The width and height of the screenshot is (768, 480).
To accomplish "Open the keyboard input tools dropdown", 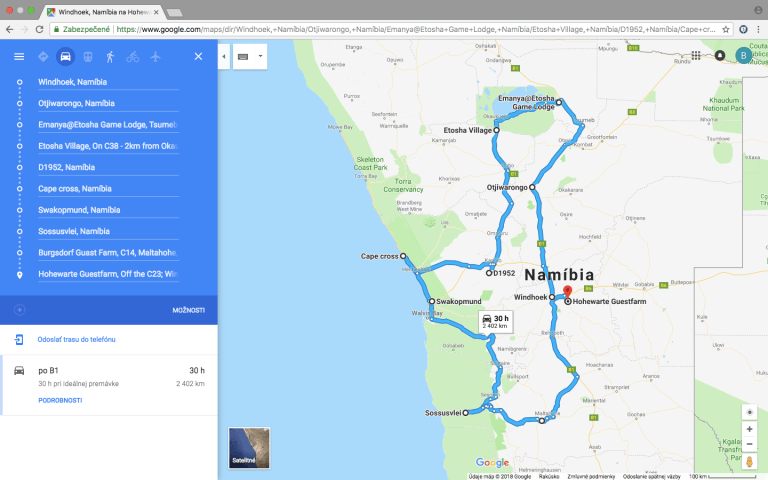I will (250, 56).
